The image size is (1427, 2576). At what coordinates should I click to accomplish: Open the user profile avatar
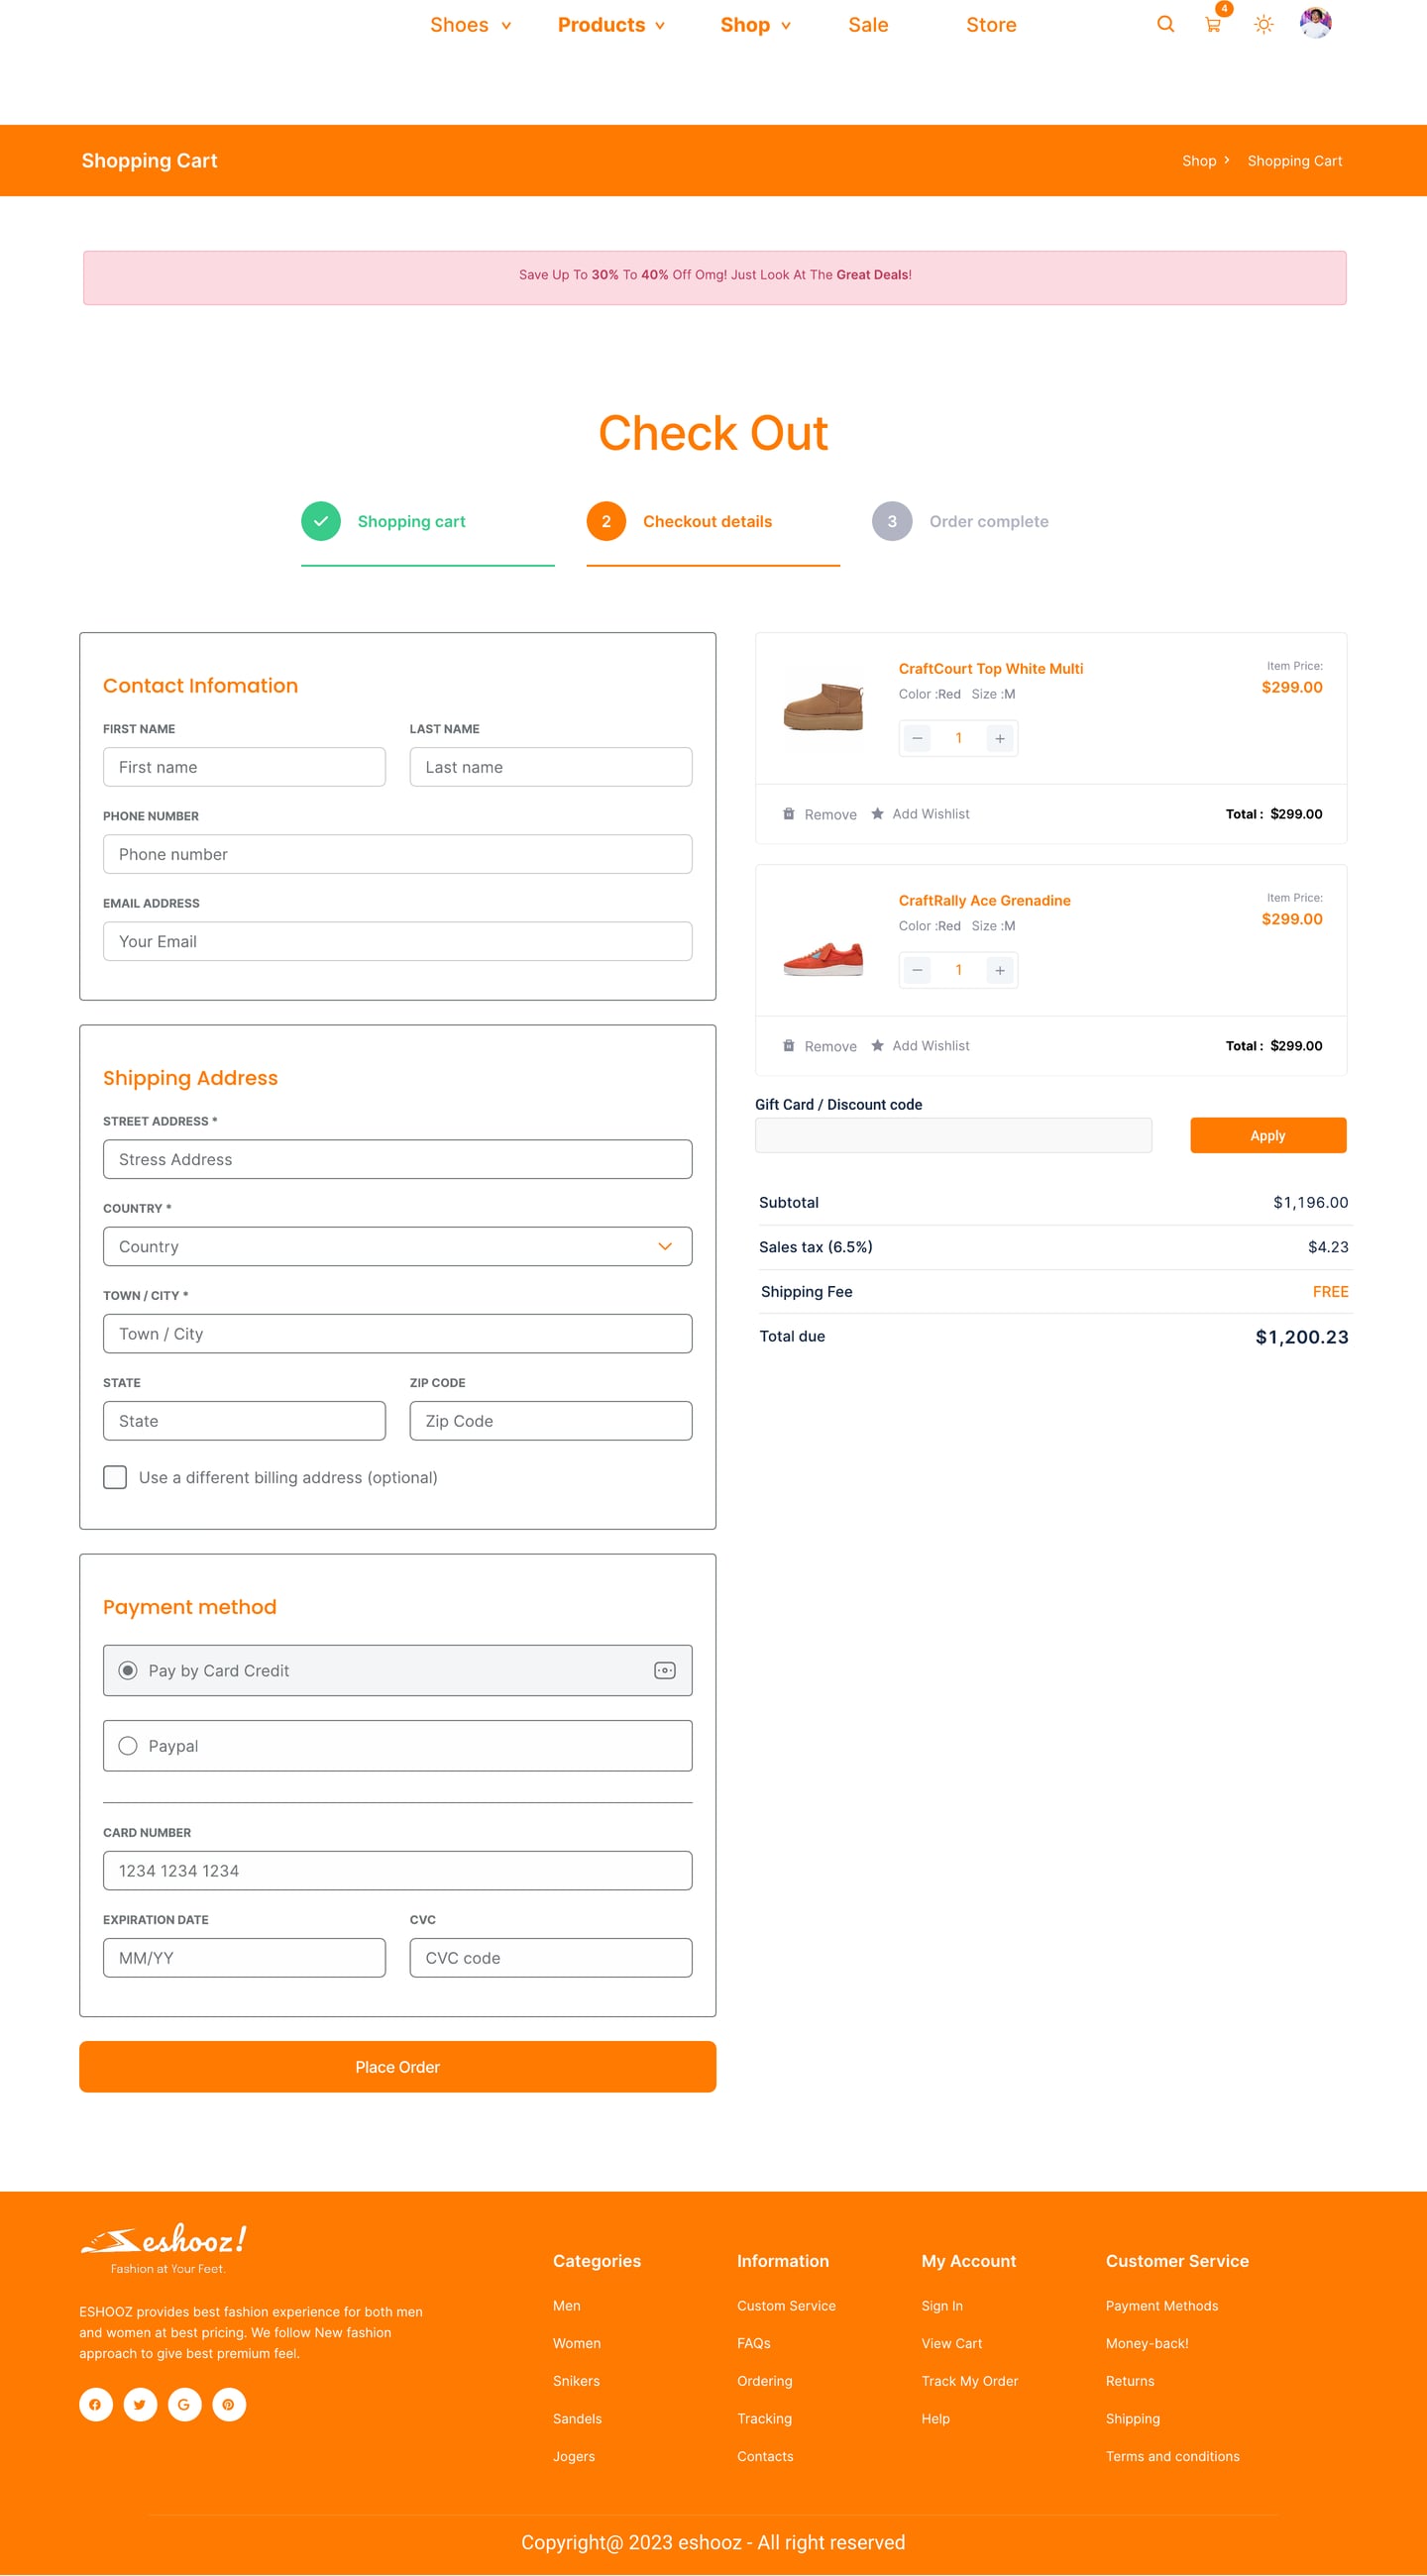tap(1315, 22)
